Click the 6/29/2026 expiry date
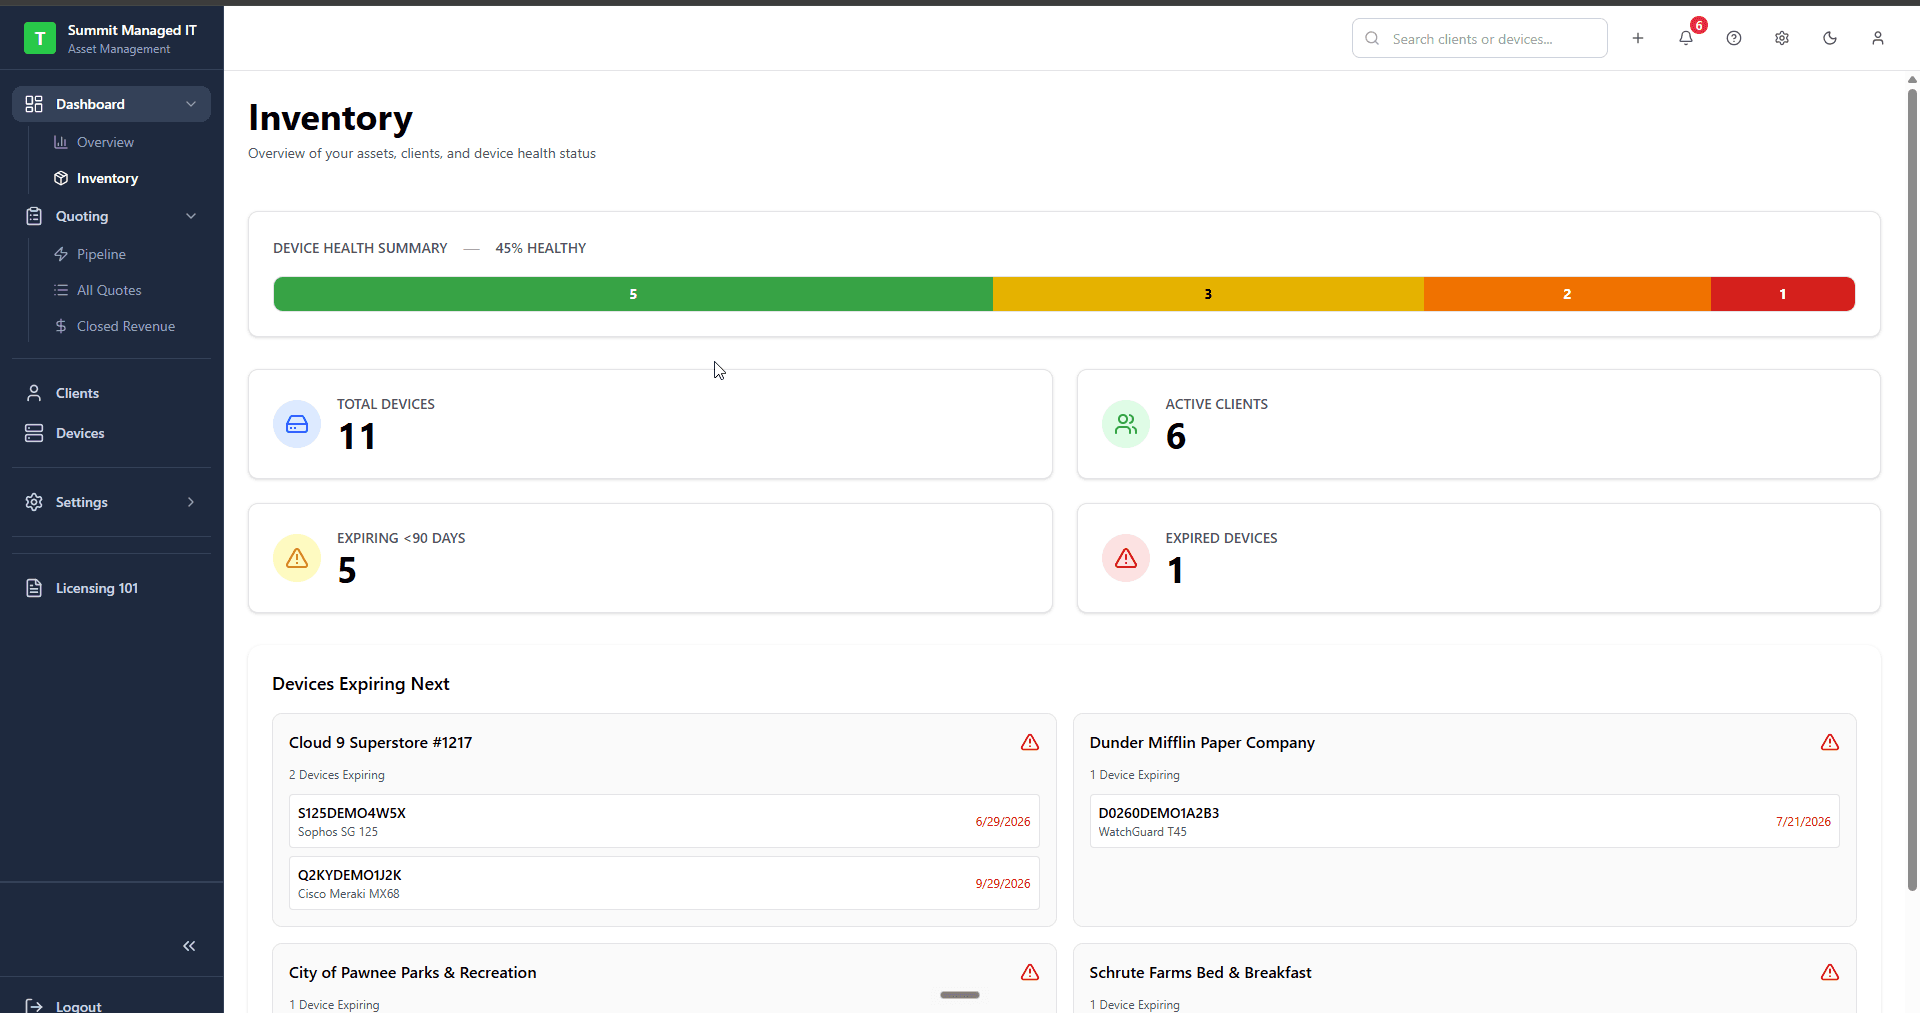1920x1013 pixels. [1003, 822]
